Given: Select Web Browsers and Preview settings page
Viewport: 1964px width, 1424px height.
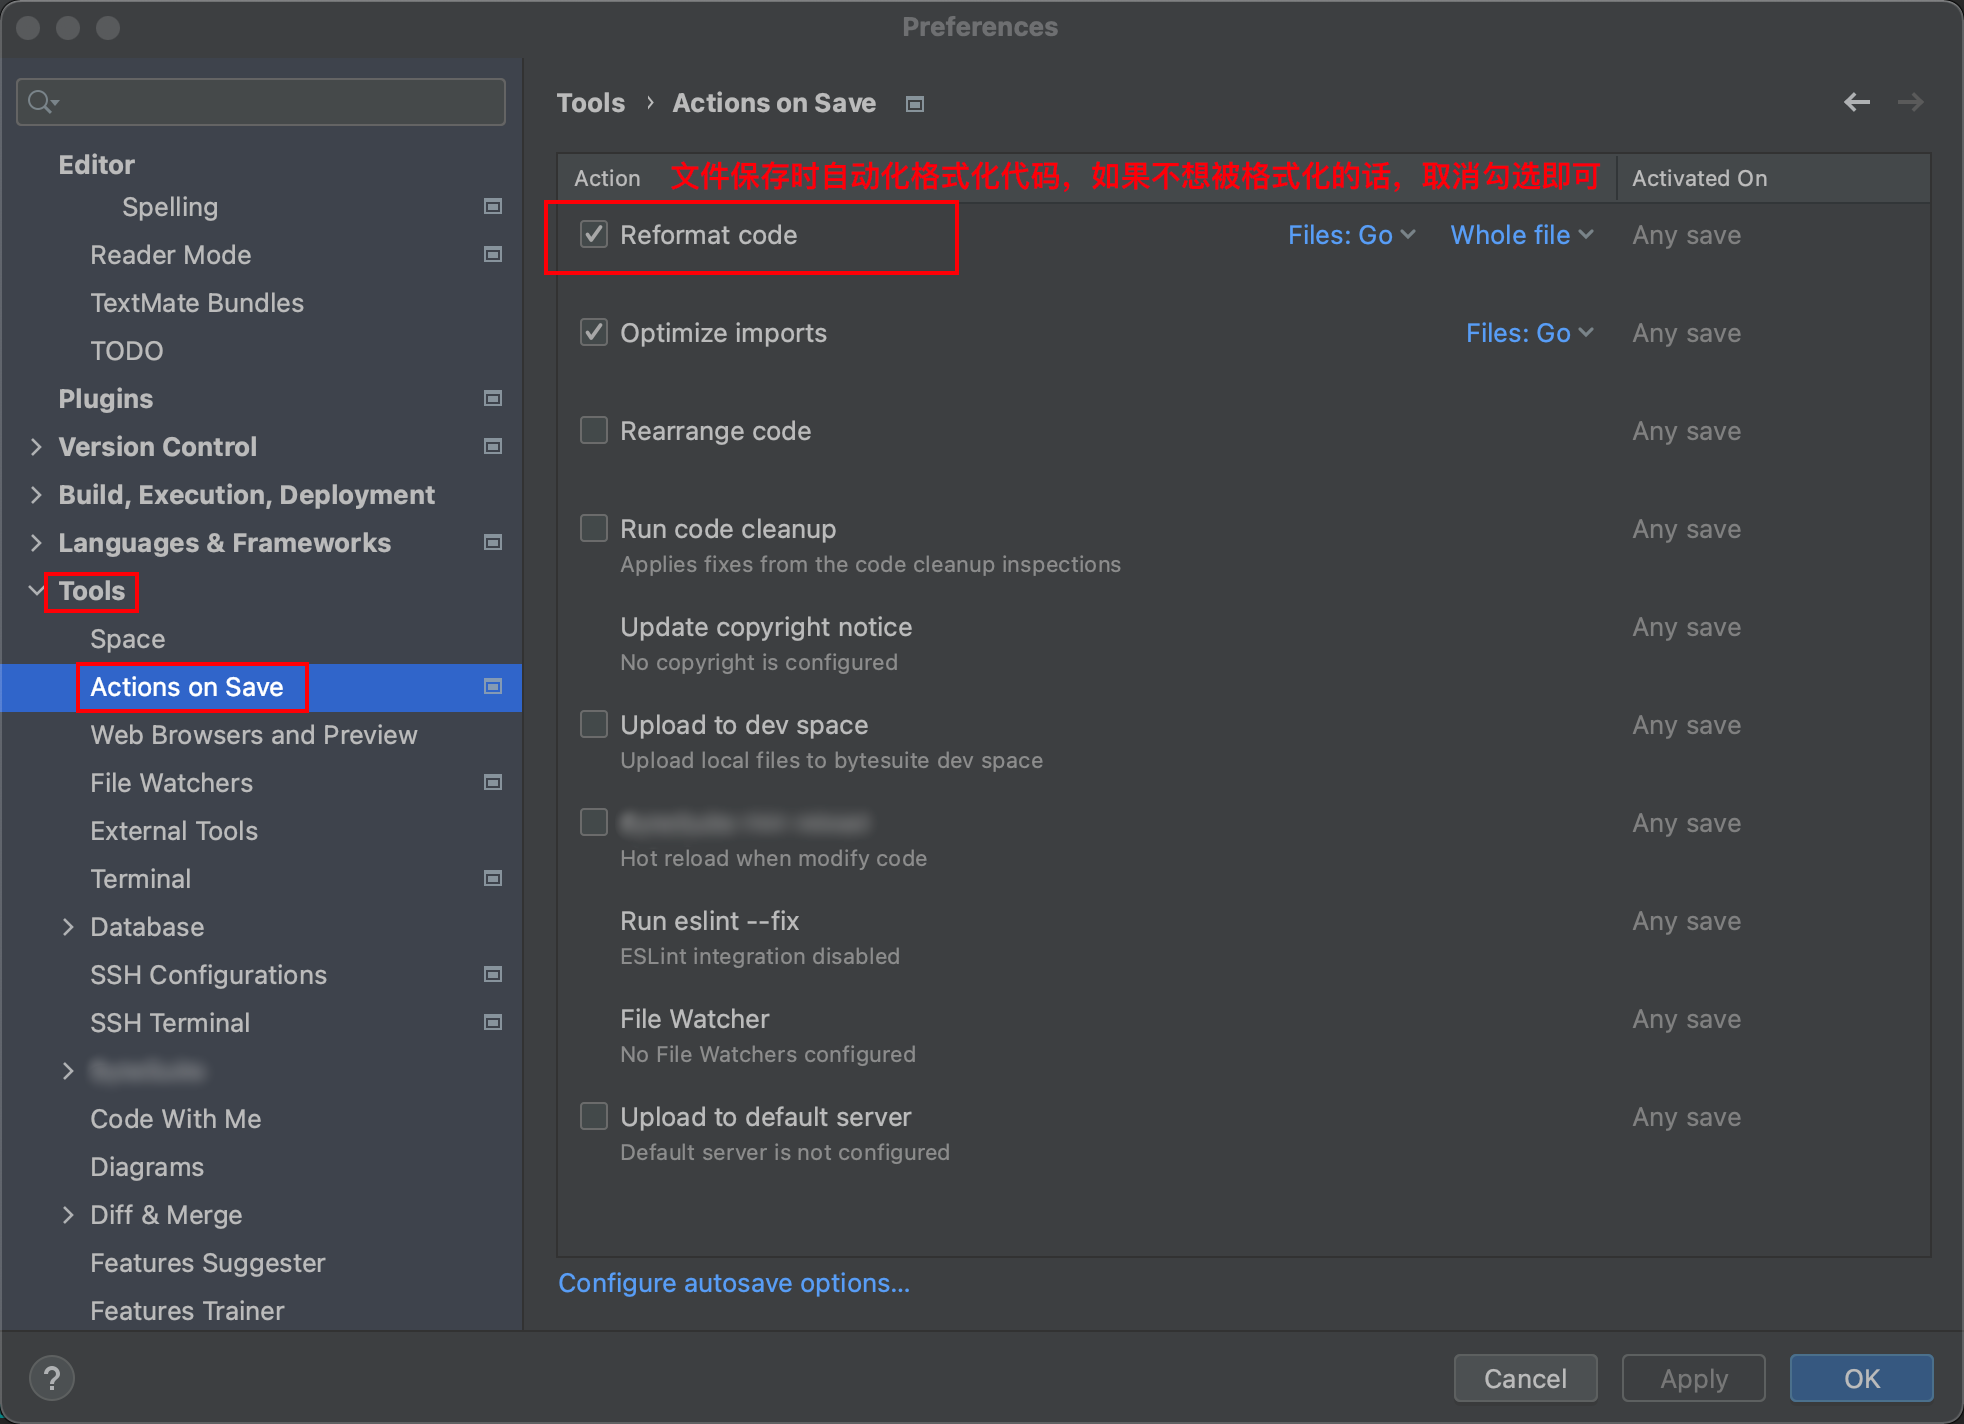Looking at the screenshot, I should coord(253,735).
